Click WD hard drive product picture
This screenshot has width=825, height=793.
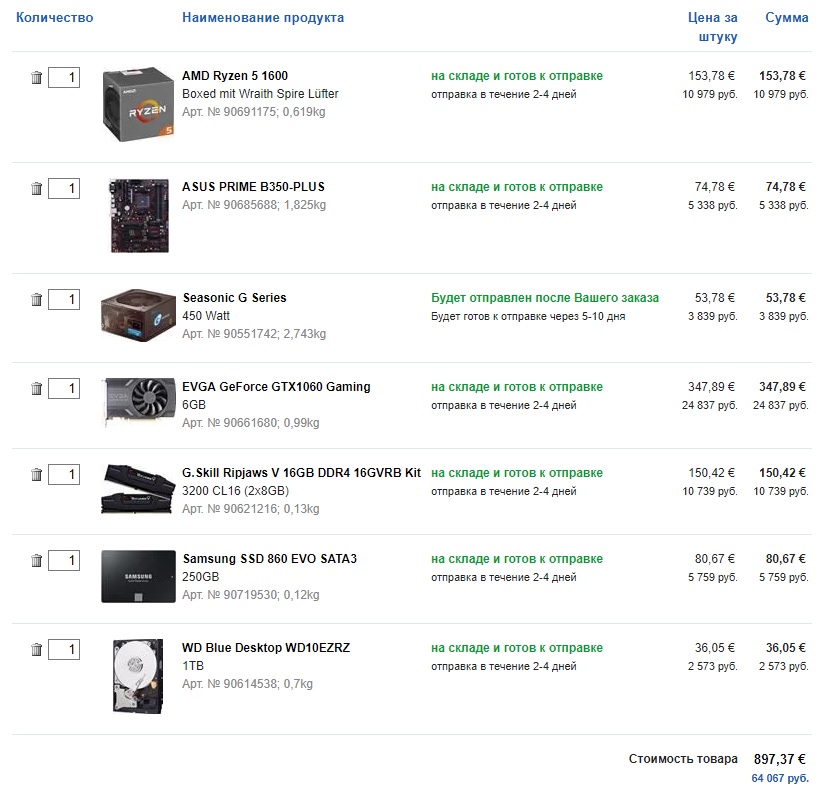pyautogui.click(x=139, y=676)
